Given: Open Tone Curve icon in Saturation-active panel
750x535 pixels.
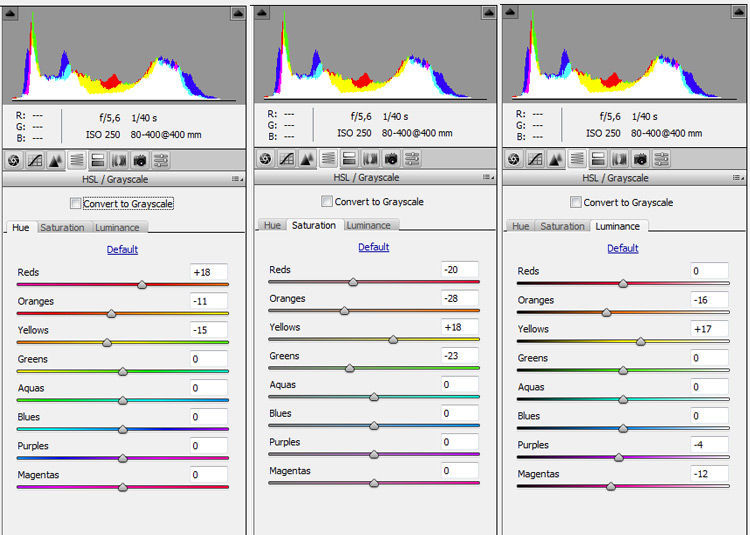Looking at the screenshot, I should [x=287, y=158].
